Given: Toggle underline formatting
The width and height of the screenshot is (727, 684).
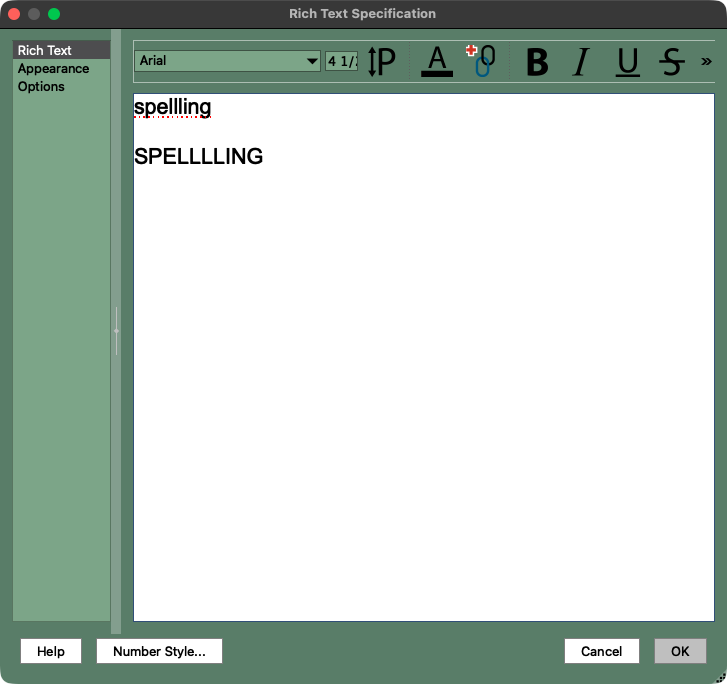Looking at the screenshot, I should [627, 62].
